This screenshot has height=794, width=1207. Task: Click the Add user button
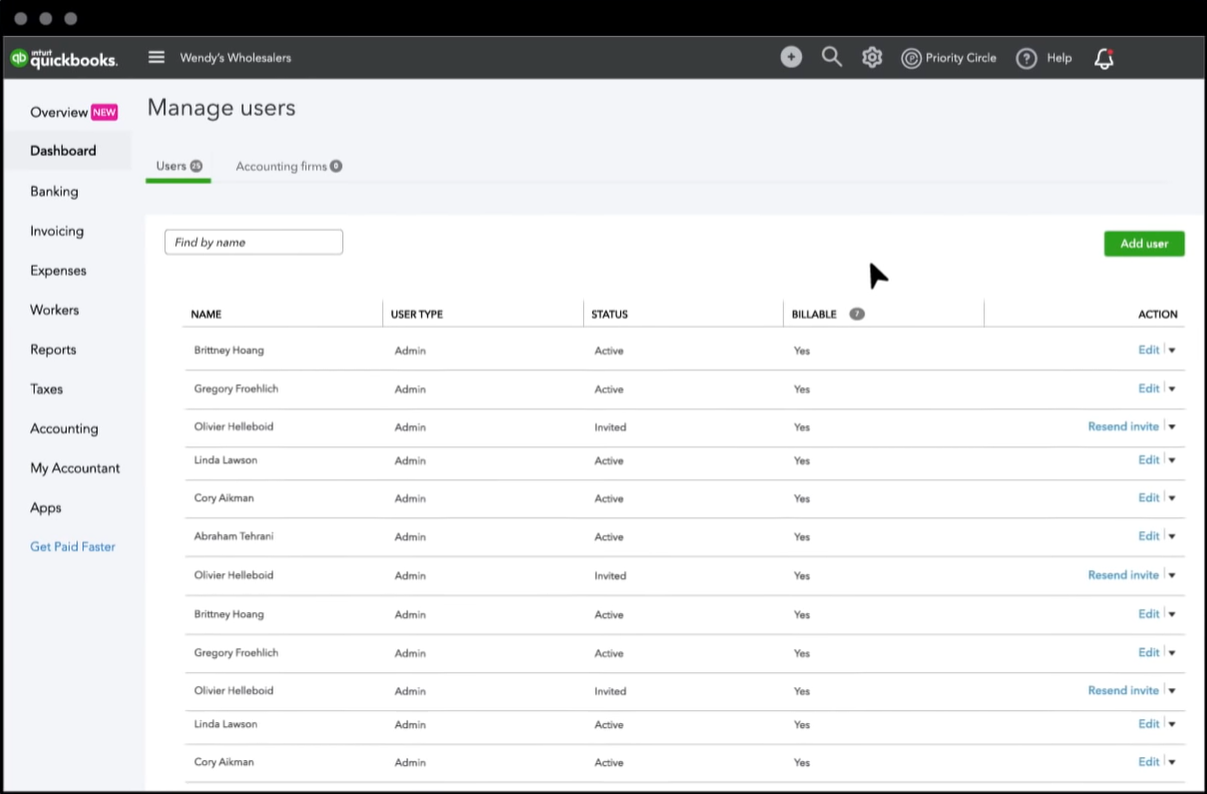coord(1144,243)
